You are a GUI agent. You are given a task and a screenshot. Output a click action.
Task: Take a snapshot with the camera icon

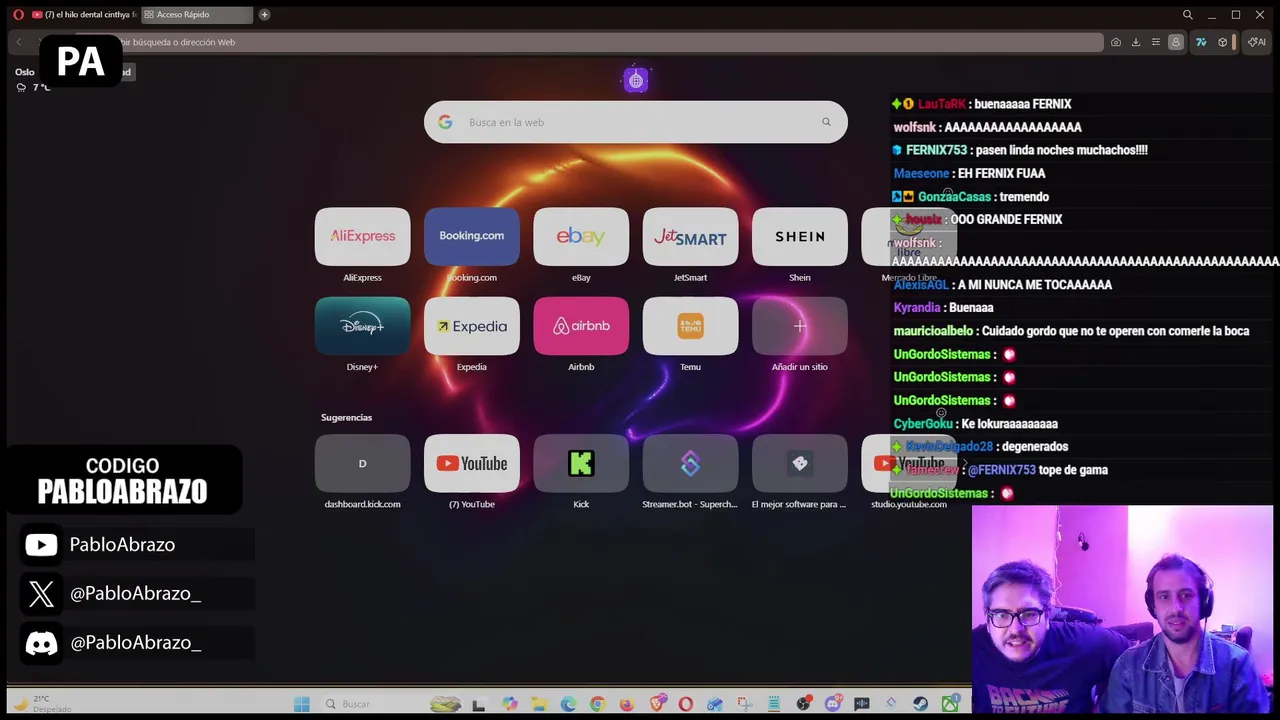pyautogui.click(x=1116, y=42)
